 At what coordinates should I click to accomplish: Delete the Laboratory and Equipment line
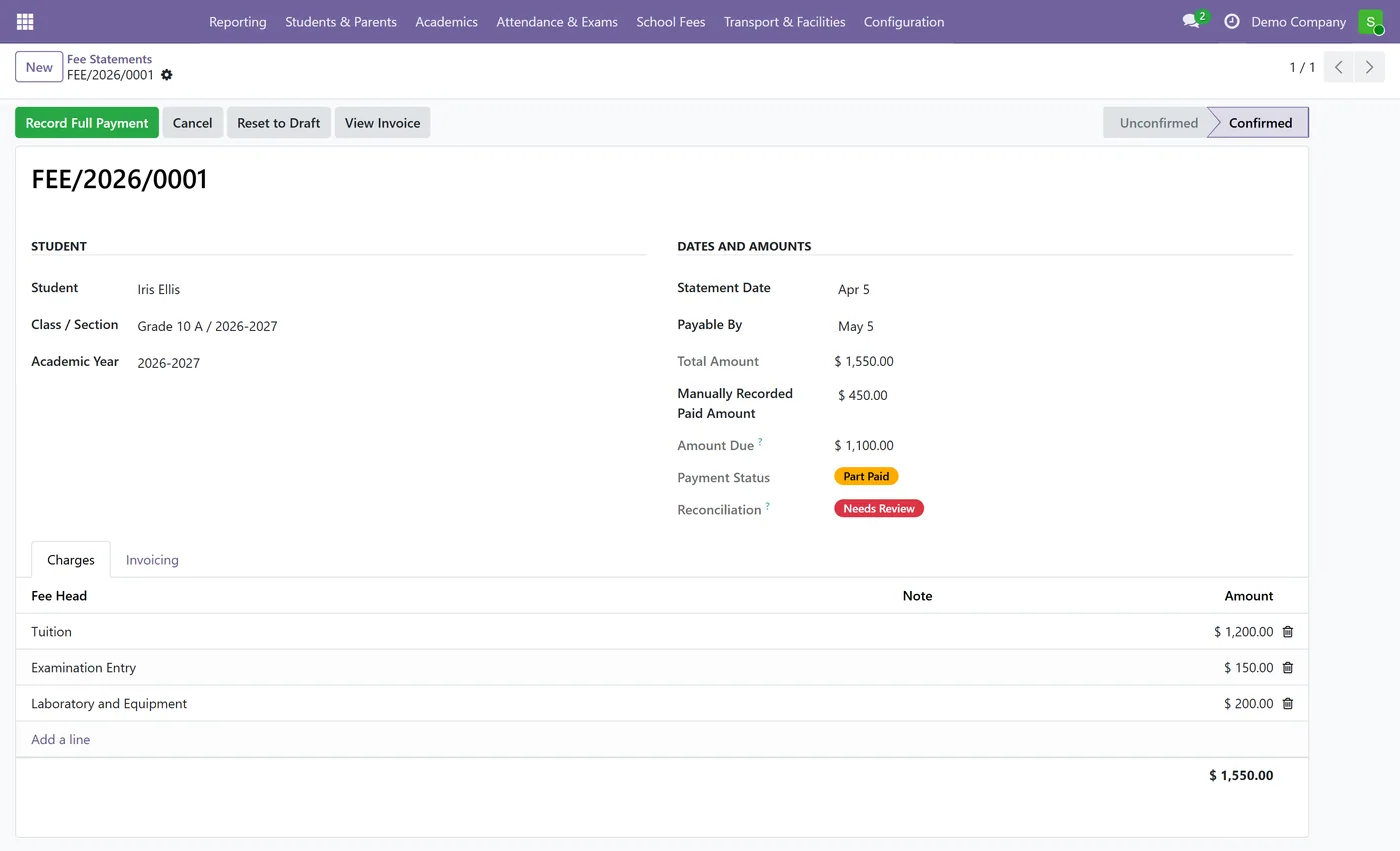1288,704
